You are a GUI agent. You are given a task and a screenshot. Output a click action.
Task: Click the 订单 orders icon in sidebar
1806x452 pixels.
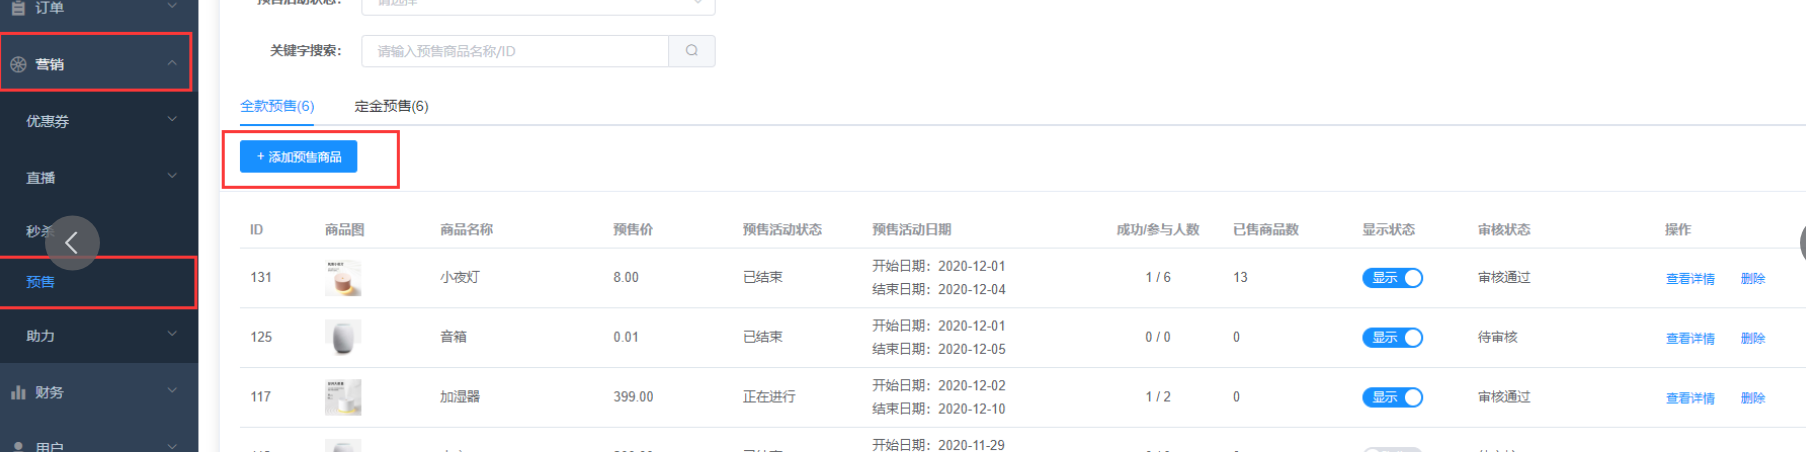18,7
